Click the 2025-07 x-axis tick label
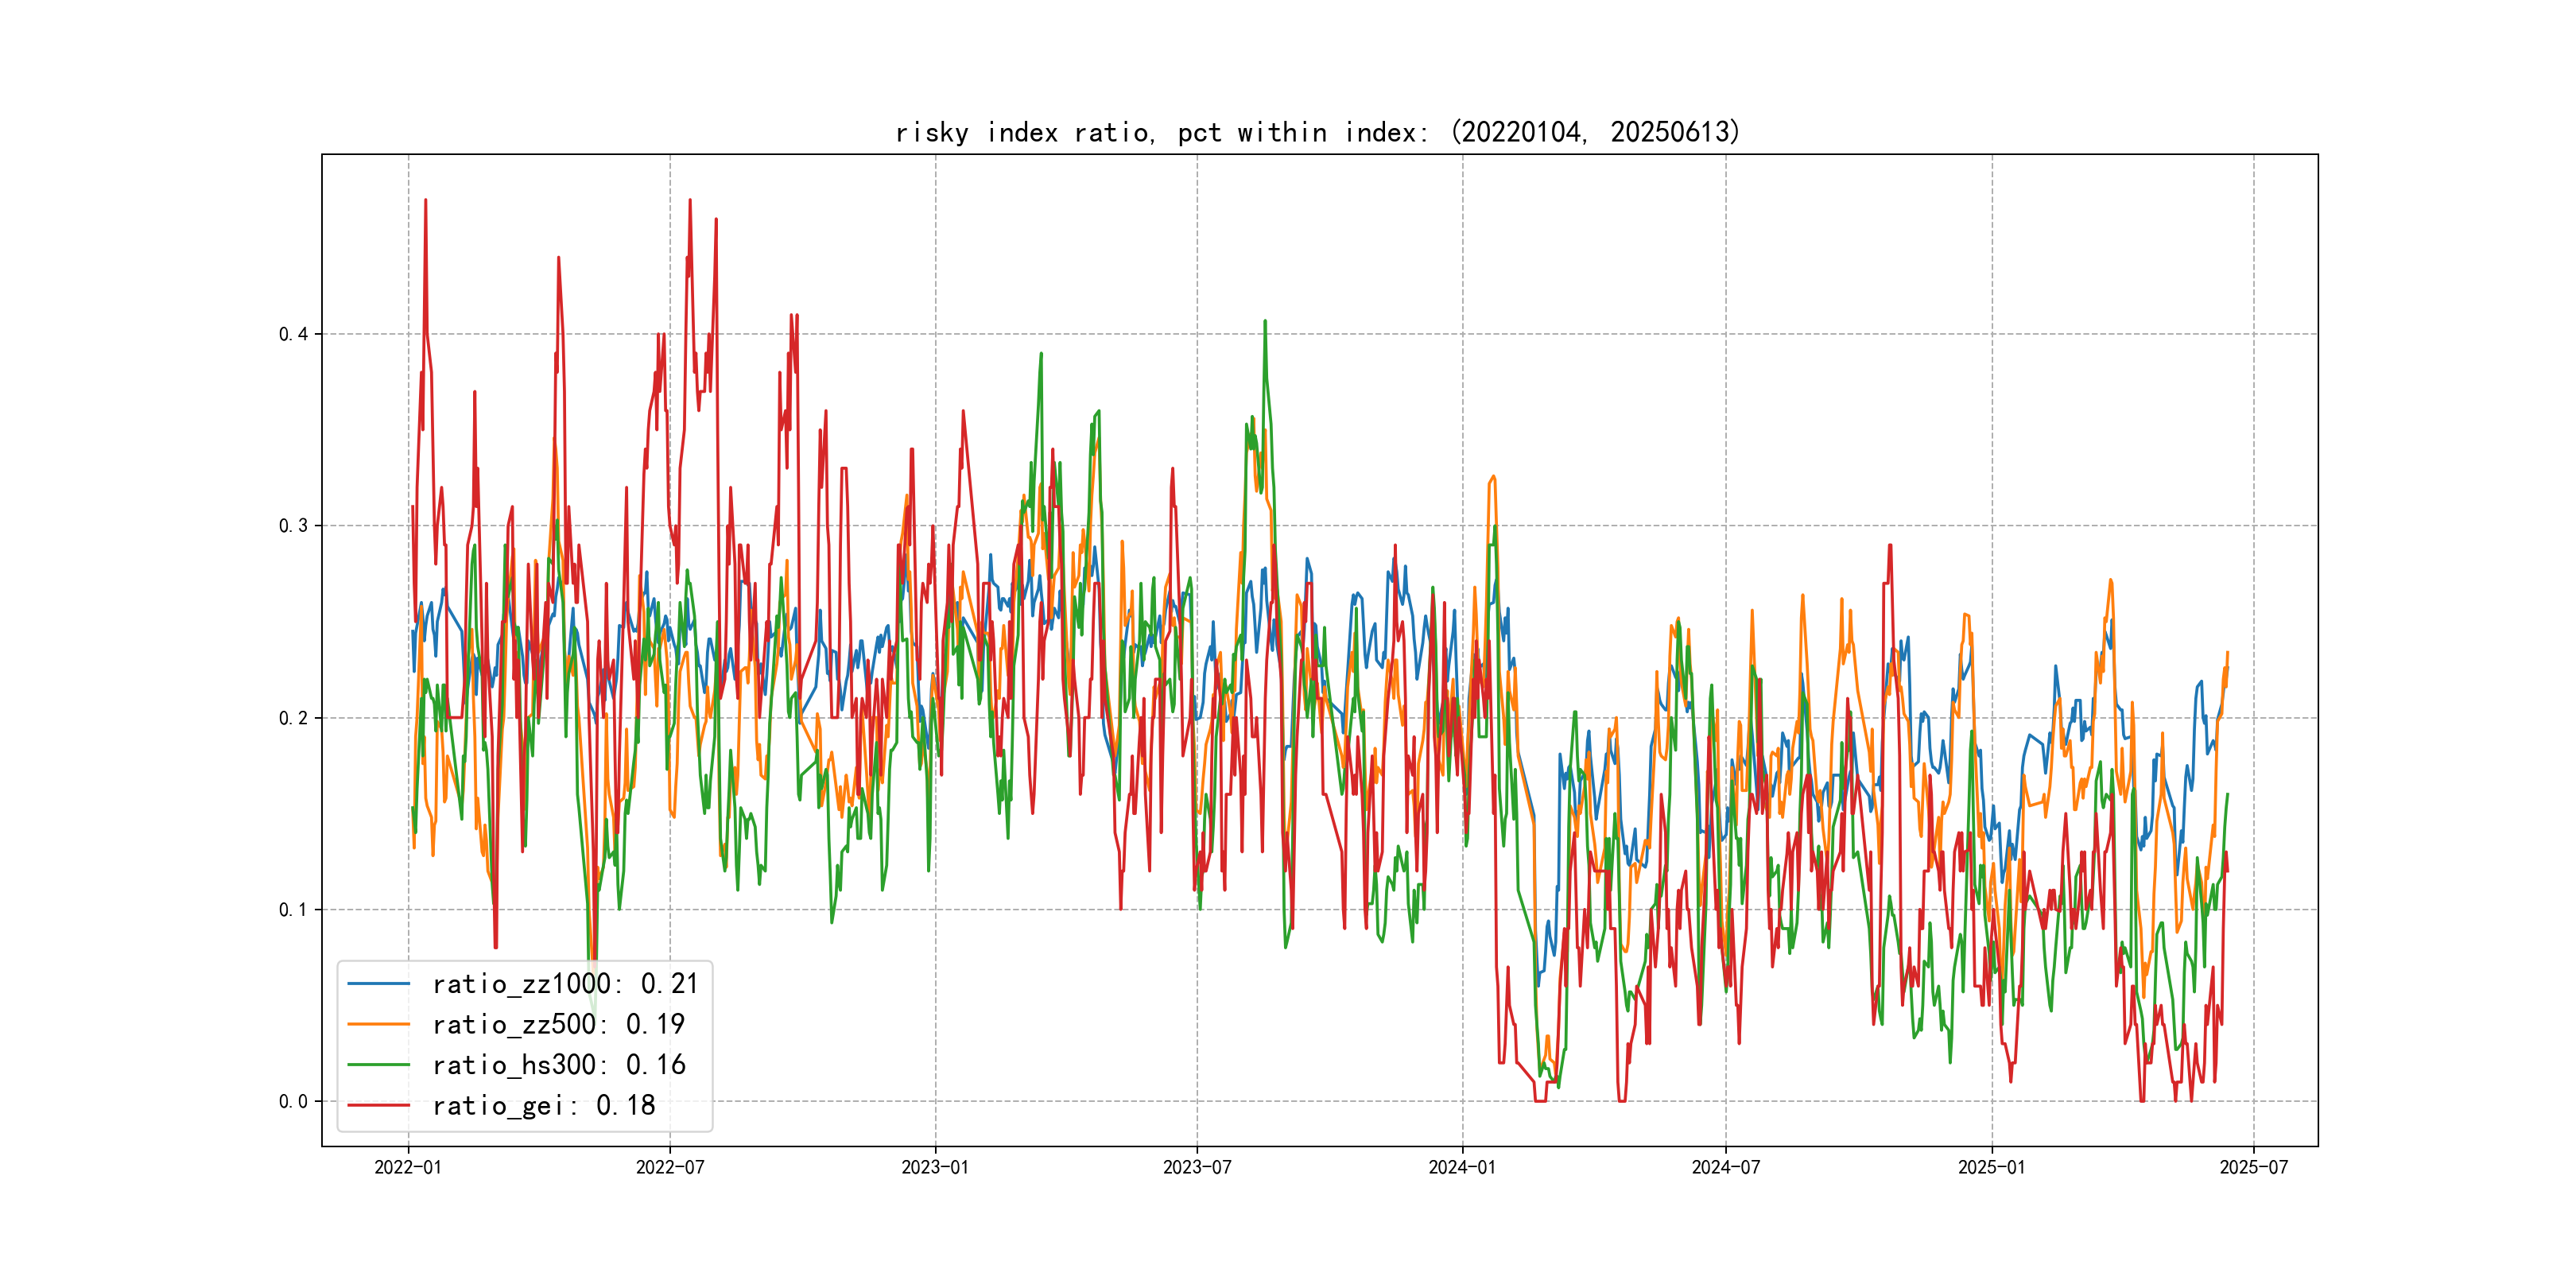 2253,1167
